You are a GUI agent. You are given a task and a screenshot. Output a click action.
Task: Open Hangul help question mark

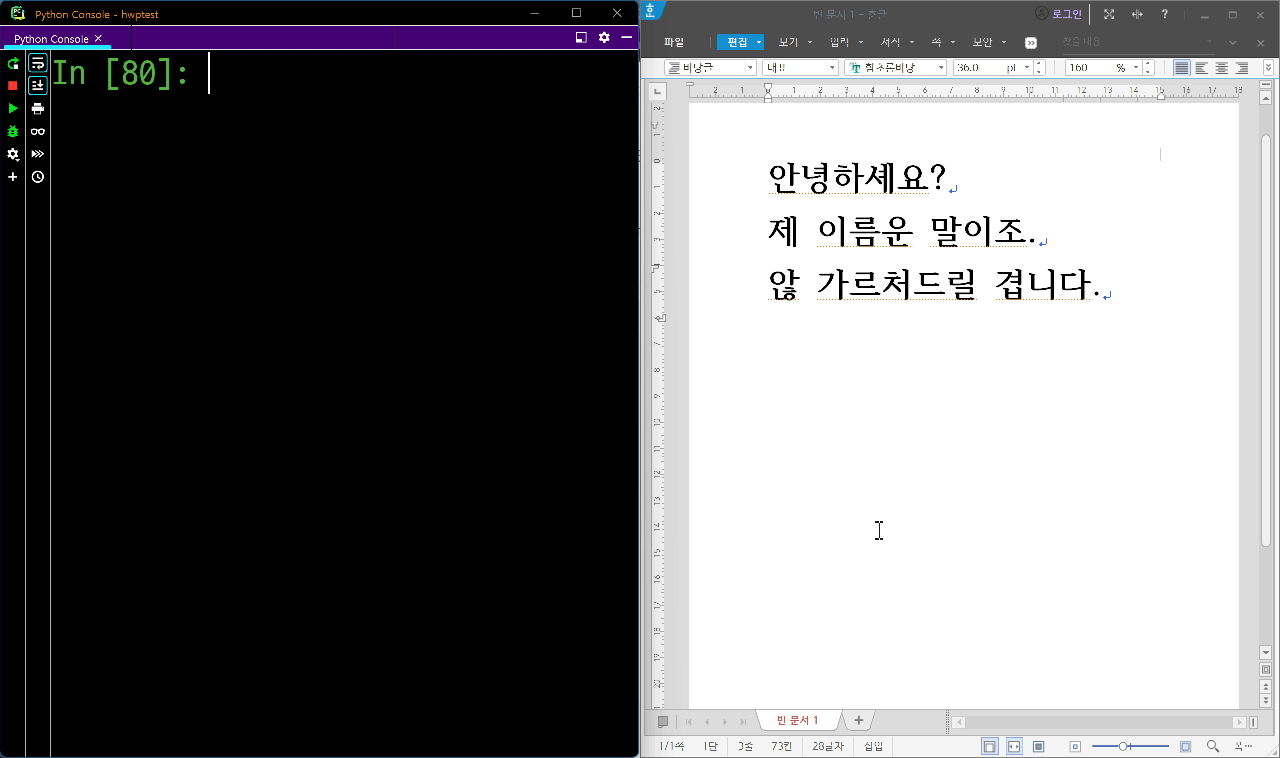[x=1165, y=14]
